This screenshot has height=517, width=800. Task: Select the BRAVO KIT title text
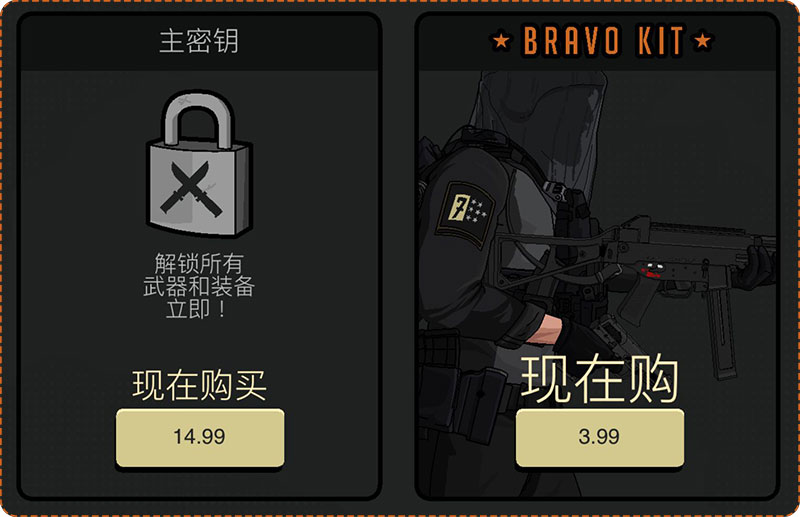coord(603,41)
